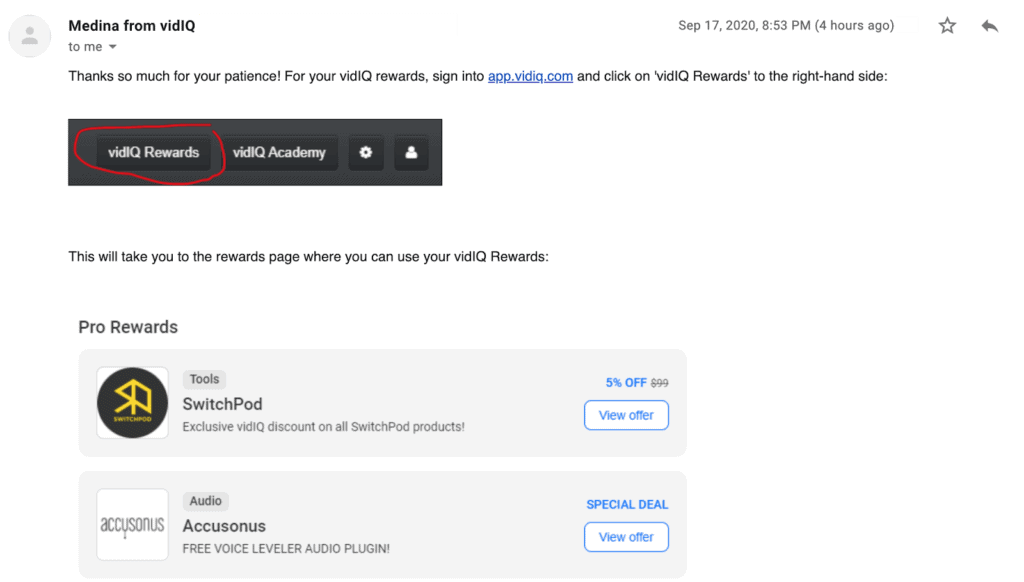Click the Accusonus logo thumbnail
The height and width of the screenshot is (582, 1024).
tap(133, 525)
